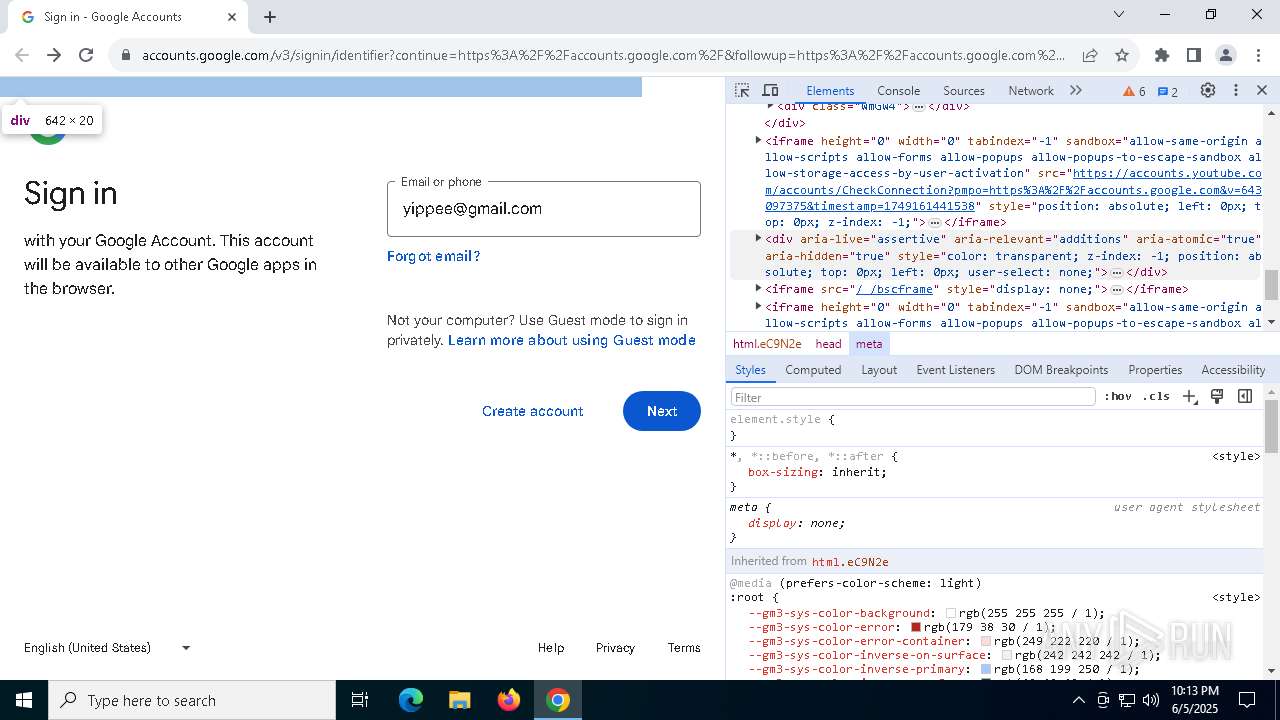Select head breadcrumb
The width and height of the screenshot is (1280, 720).
point(828,344)
